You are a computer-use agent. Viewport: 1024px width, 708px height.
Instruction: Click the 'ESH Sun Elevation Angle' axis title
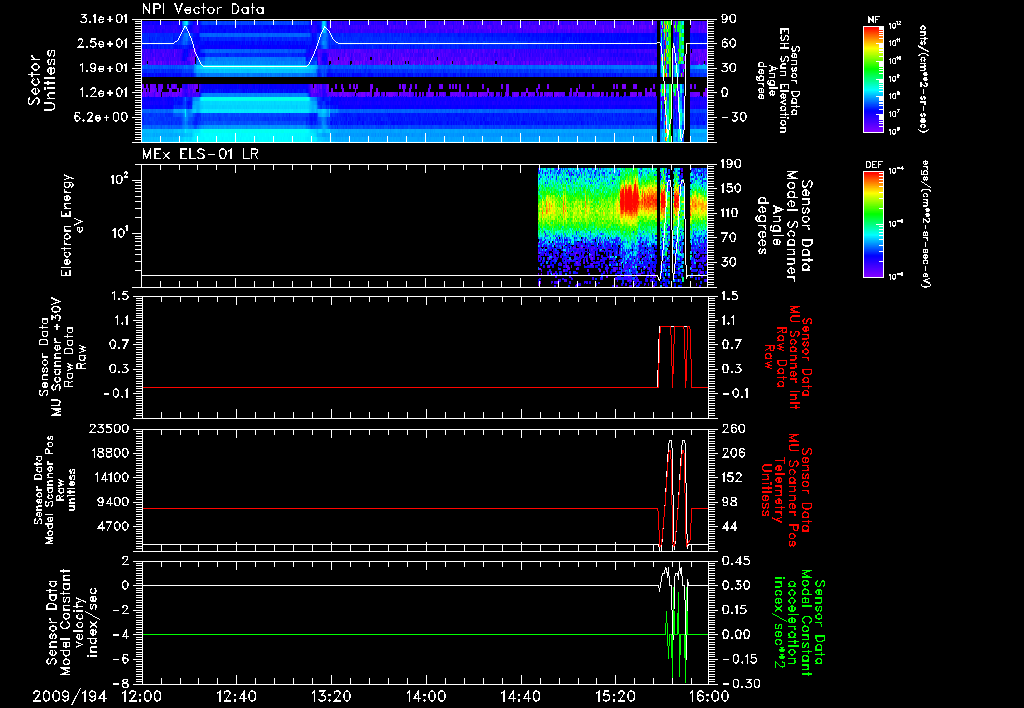click(777, 80)
